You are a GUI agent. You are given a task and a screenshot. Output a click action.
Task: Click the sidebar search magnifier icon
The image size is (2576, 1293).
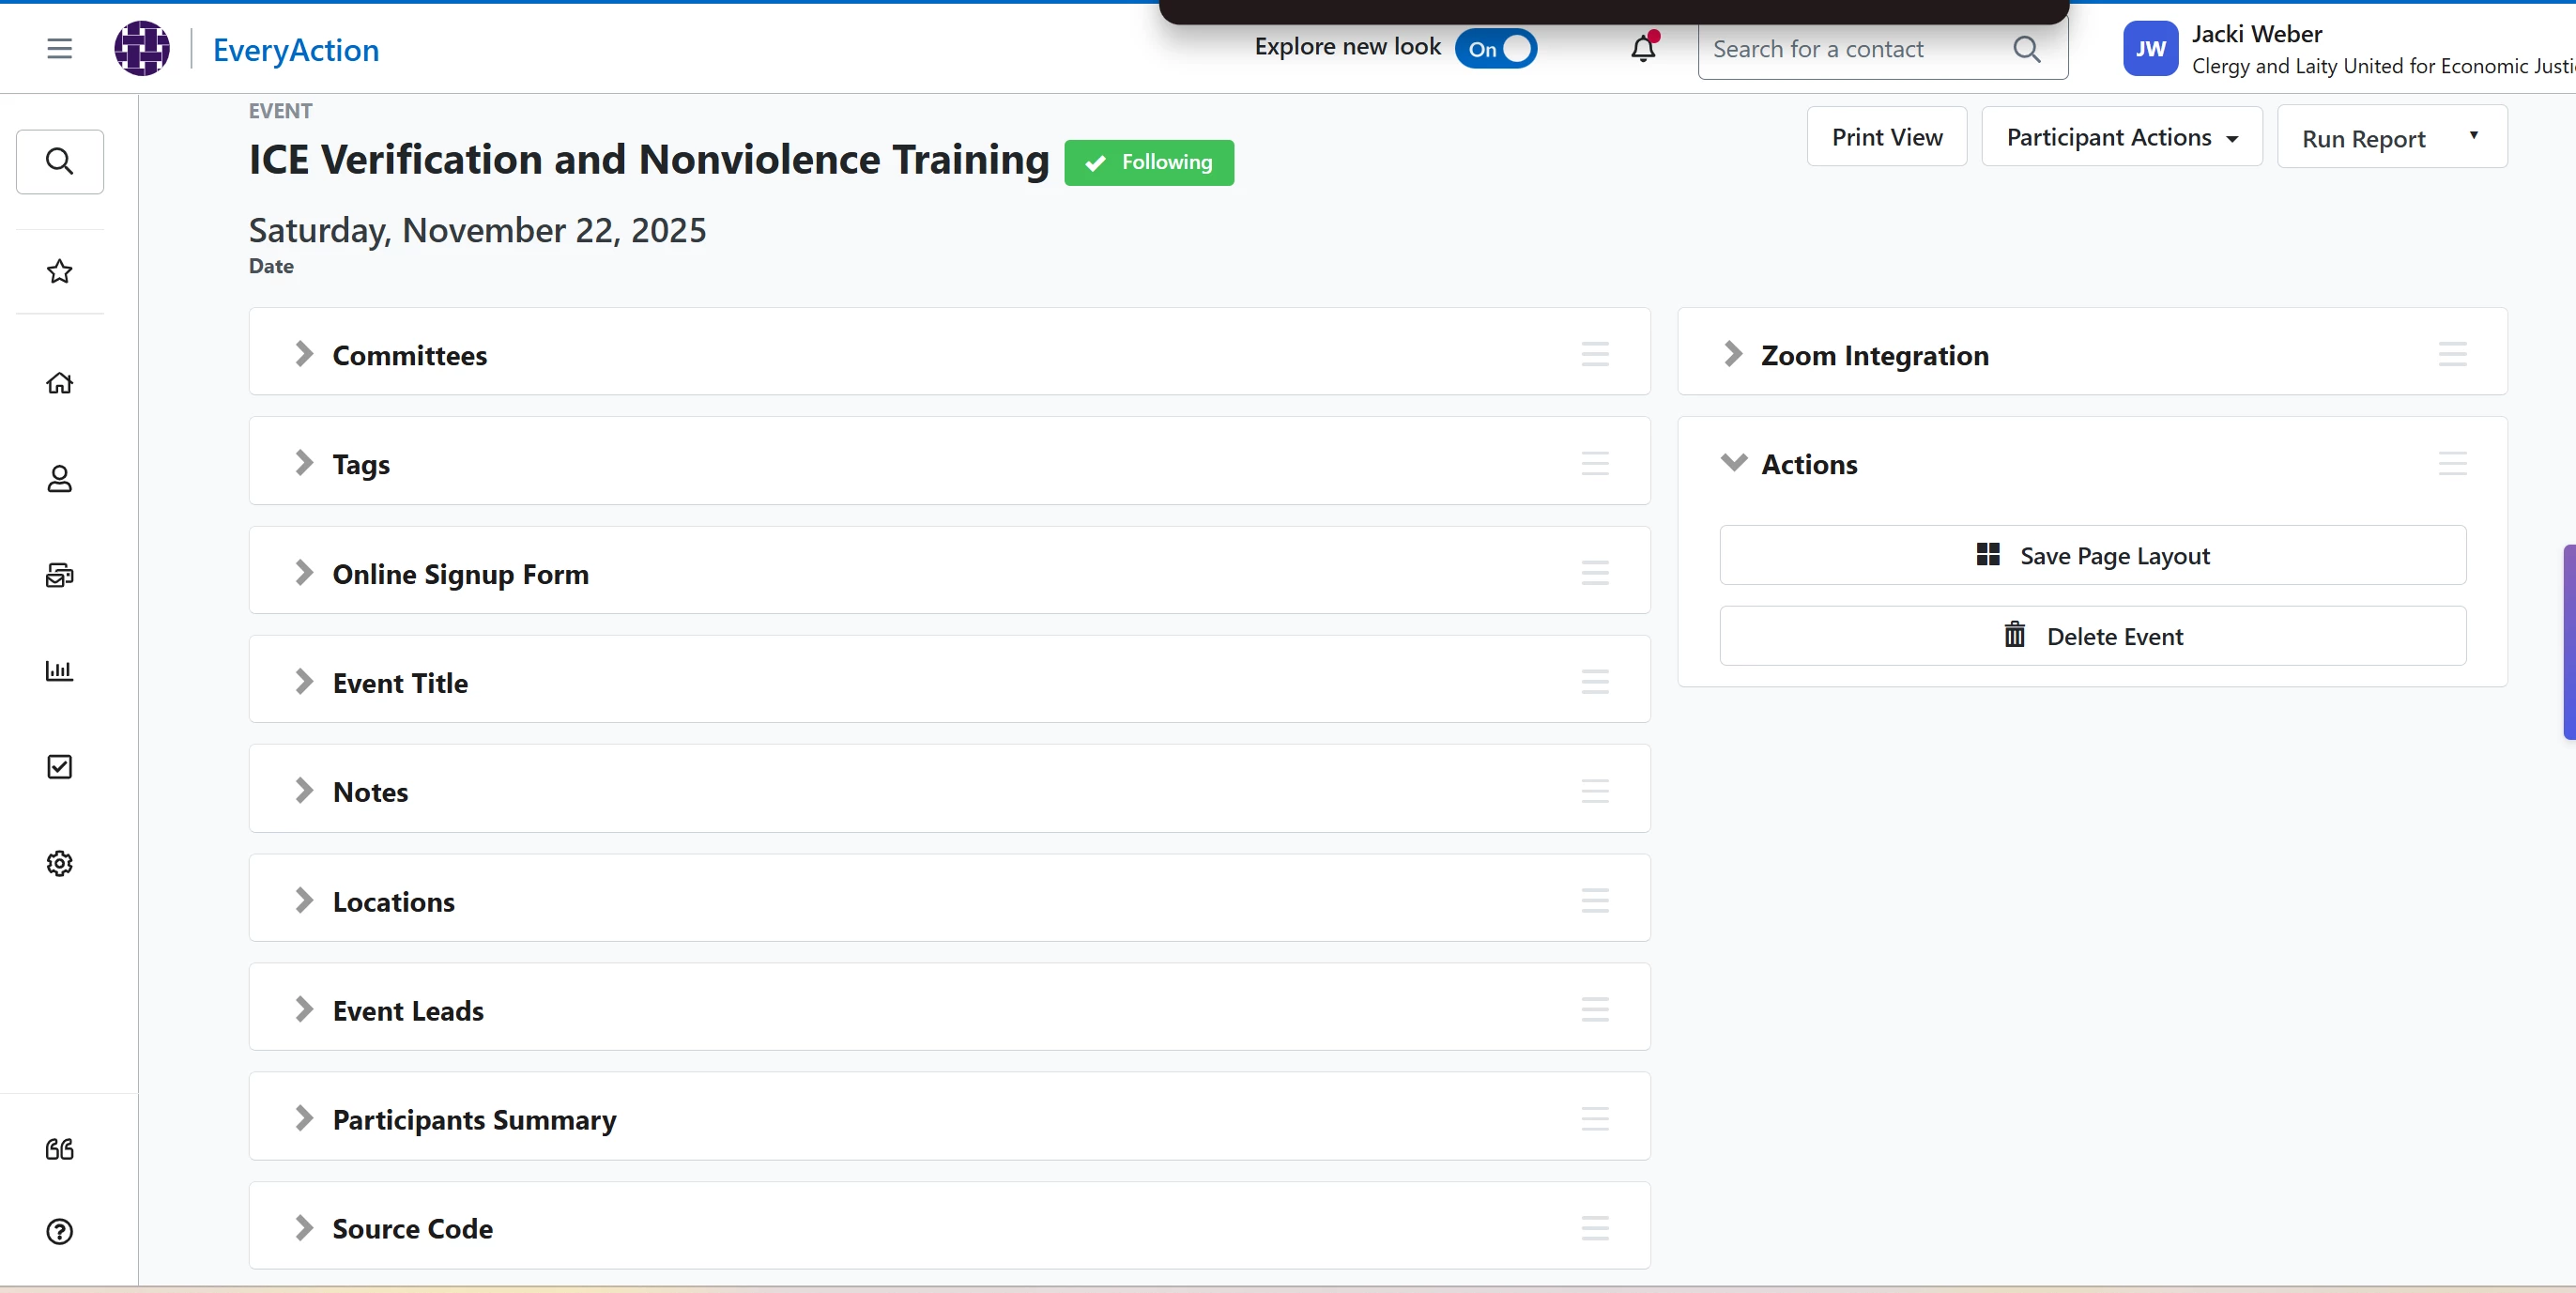[x=60, y=161]
